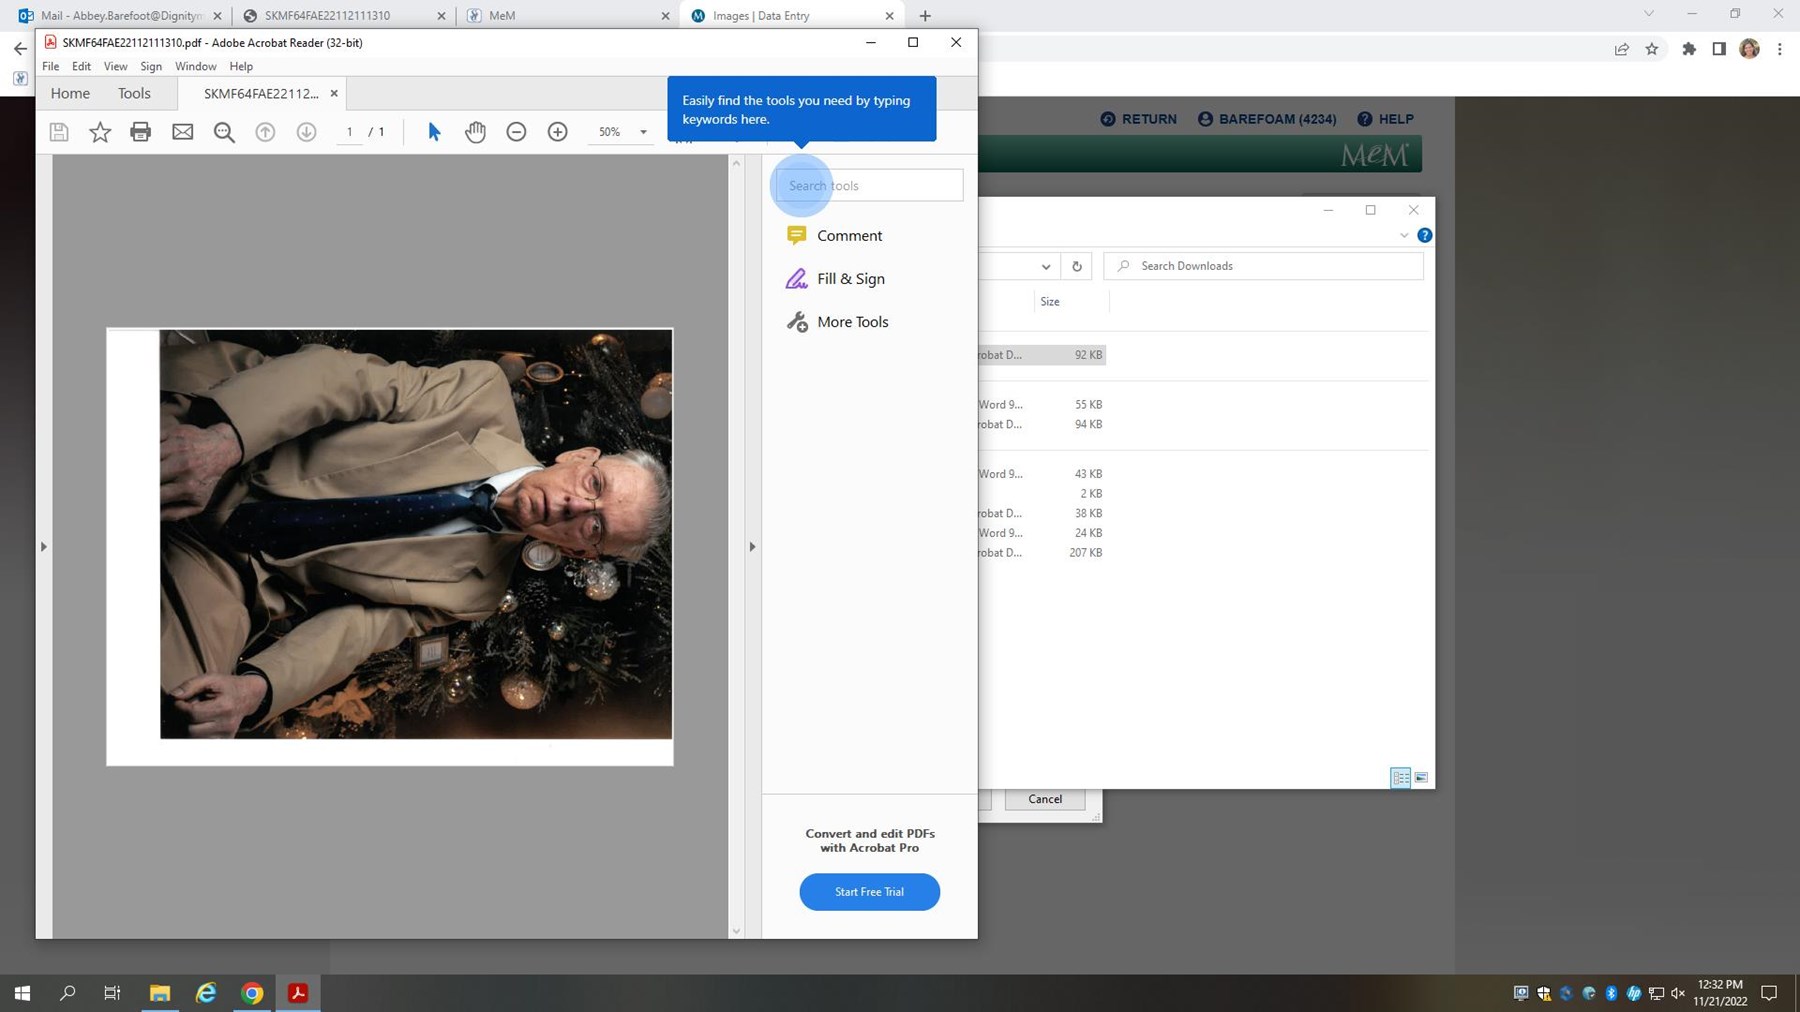Viewport: 1800px width, 1012px height.
Task: Expand the left navigation pane arrow
Action: (x=43, y=547)
